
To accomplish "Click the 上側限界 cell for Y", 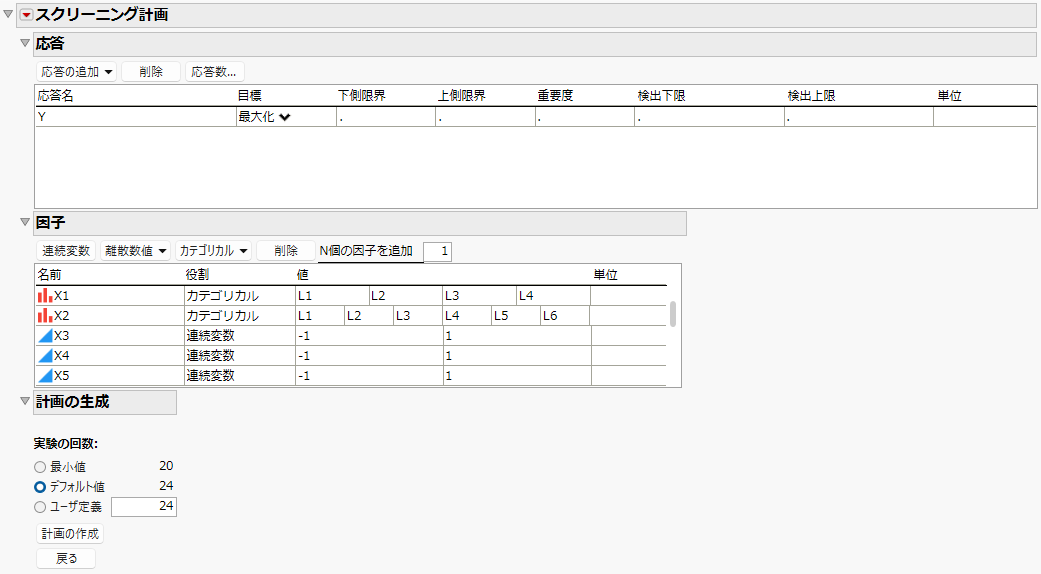I will [x=485, y=117].
